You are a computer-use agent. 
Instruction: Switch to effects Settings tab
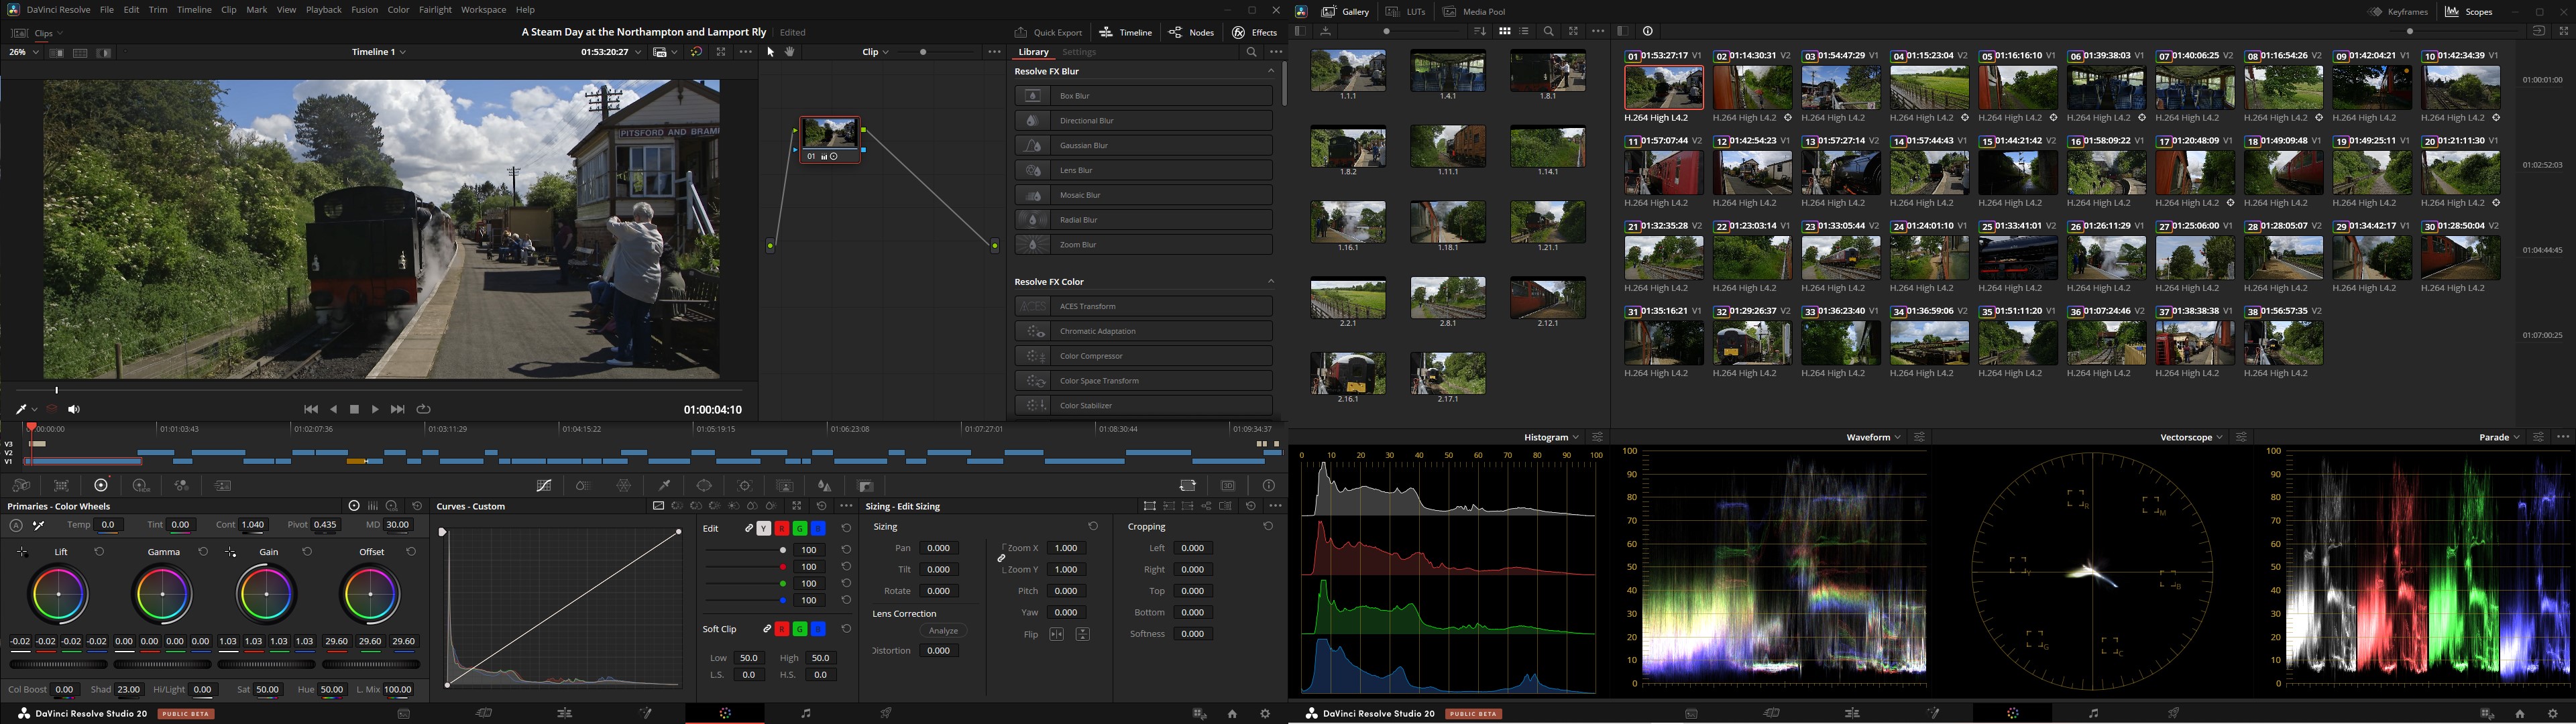point(1079,52)
